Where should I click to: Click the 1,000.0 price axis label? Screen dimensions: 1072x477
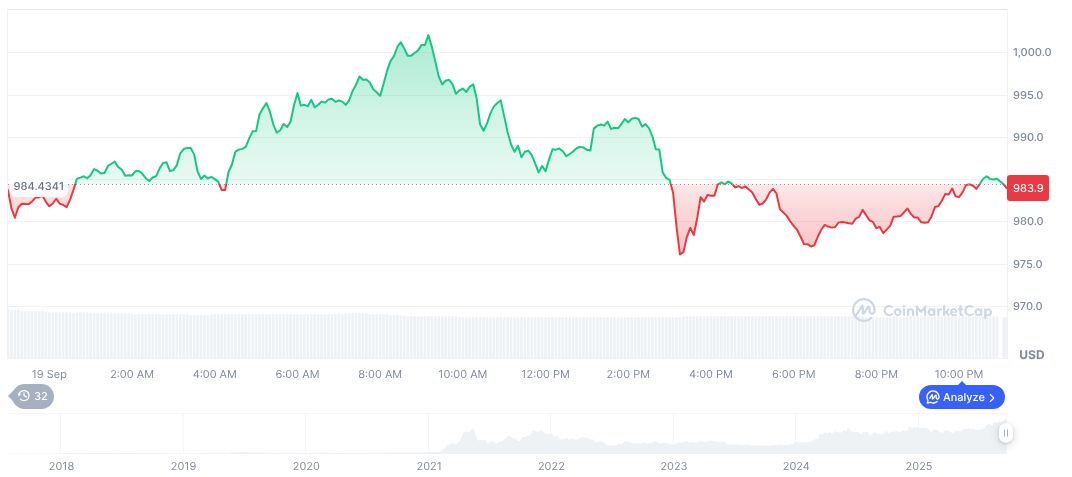click(1032, 52)
